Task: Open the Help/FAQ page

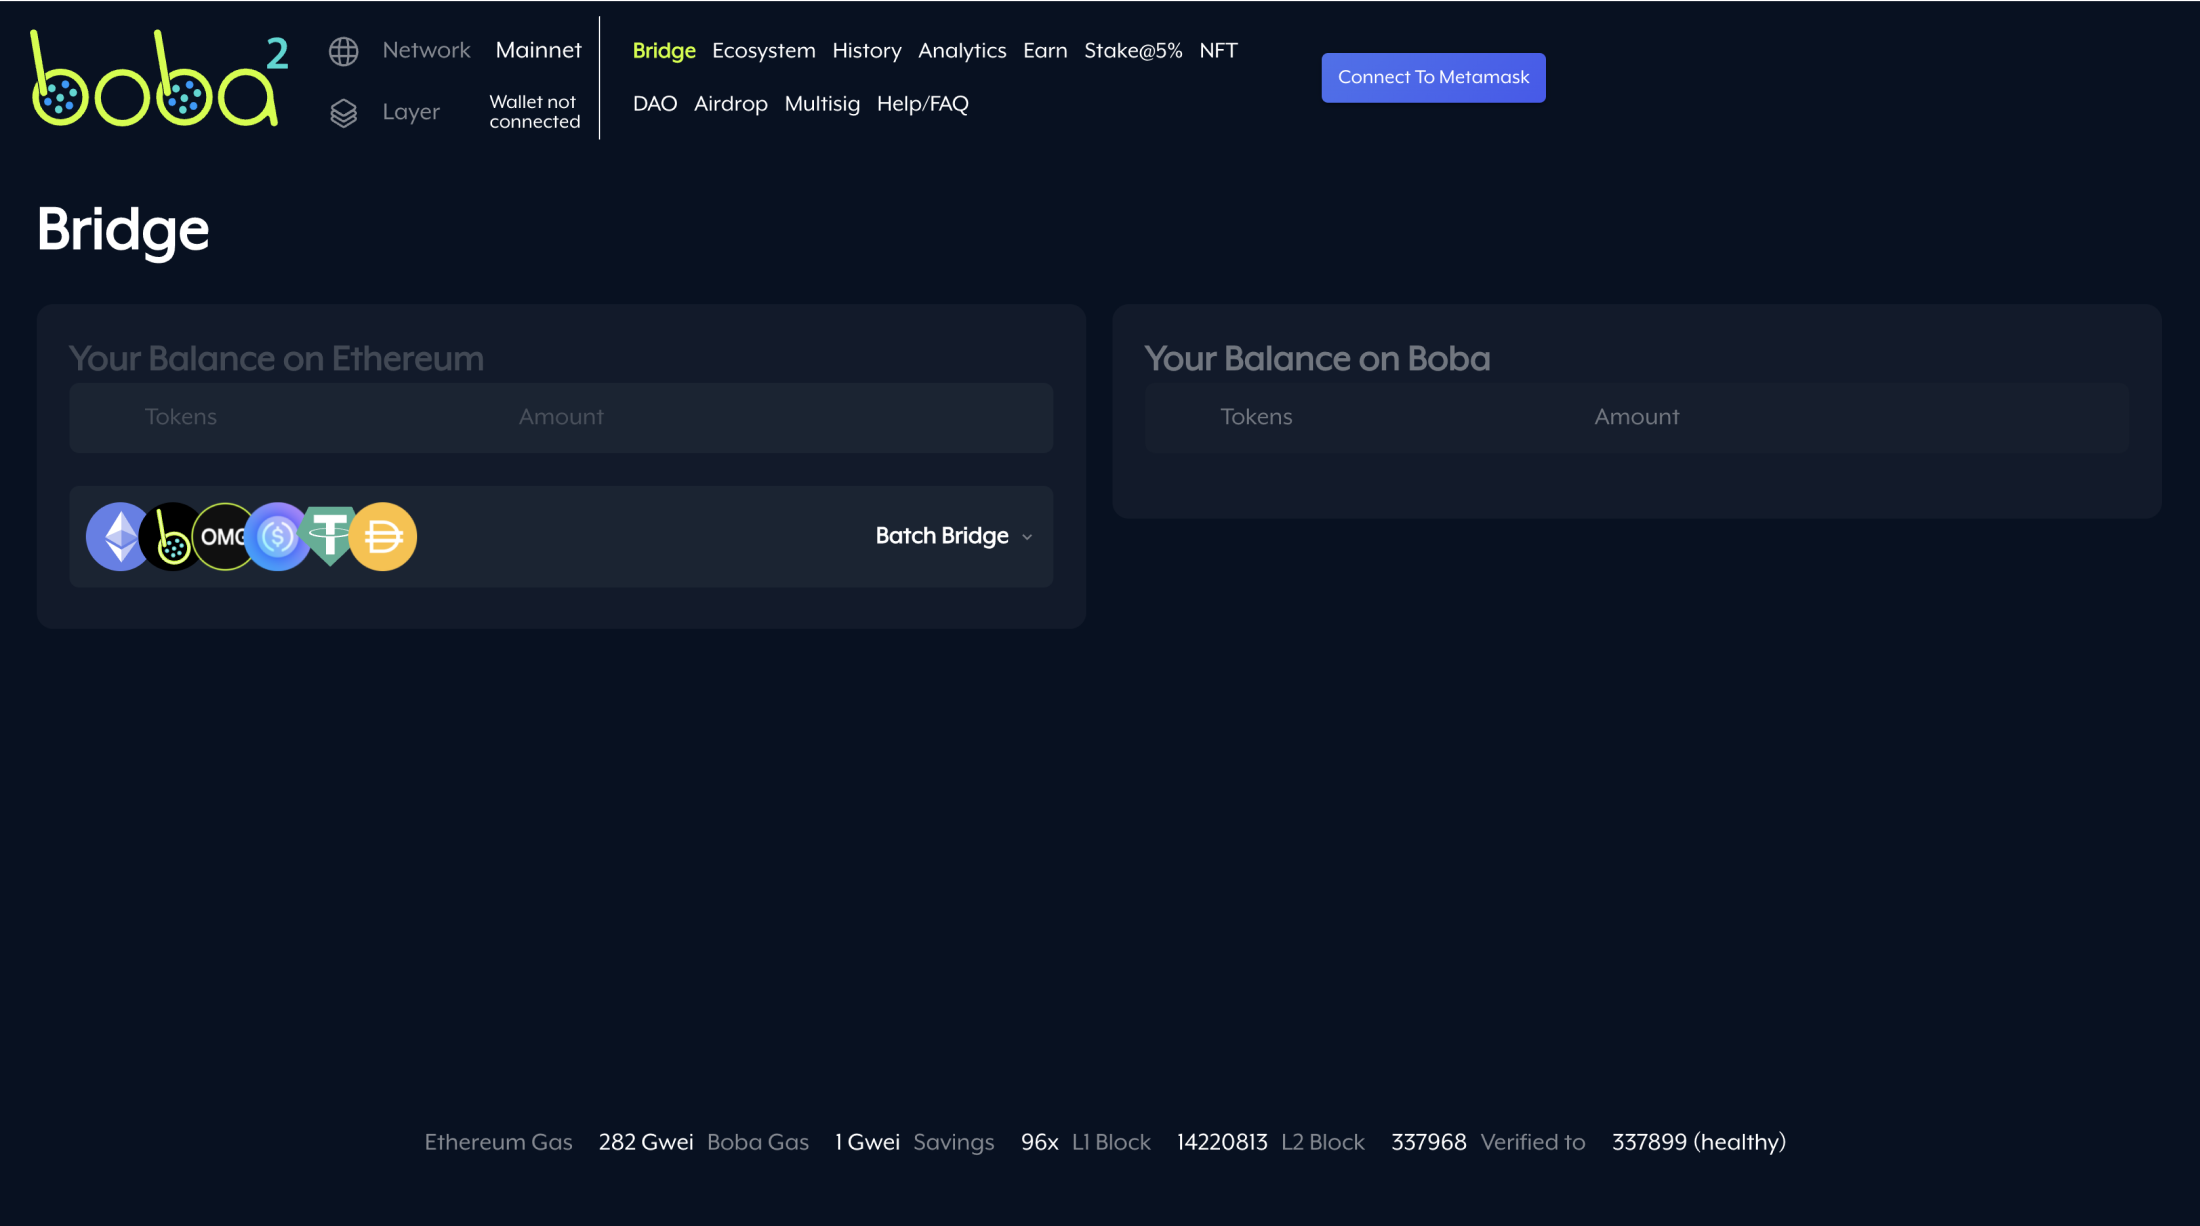Action: (x=922, y=103)
